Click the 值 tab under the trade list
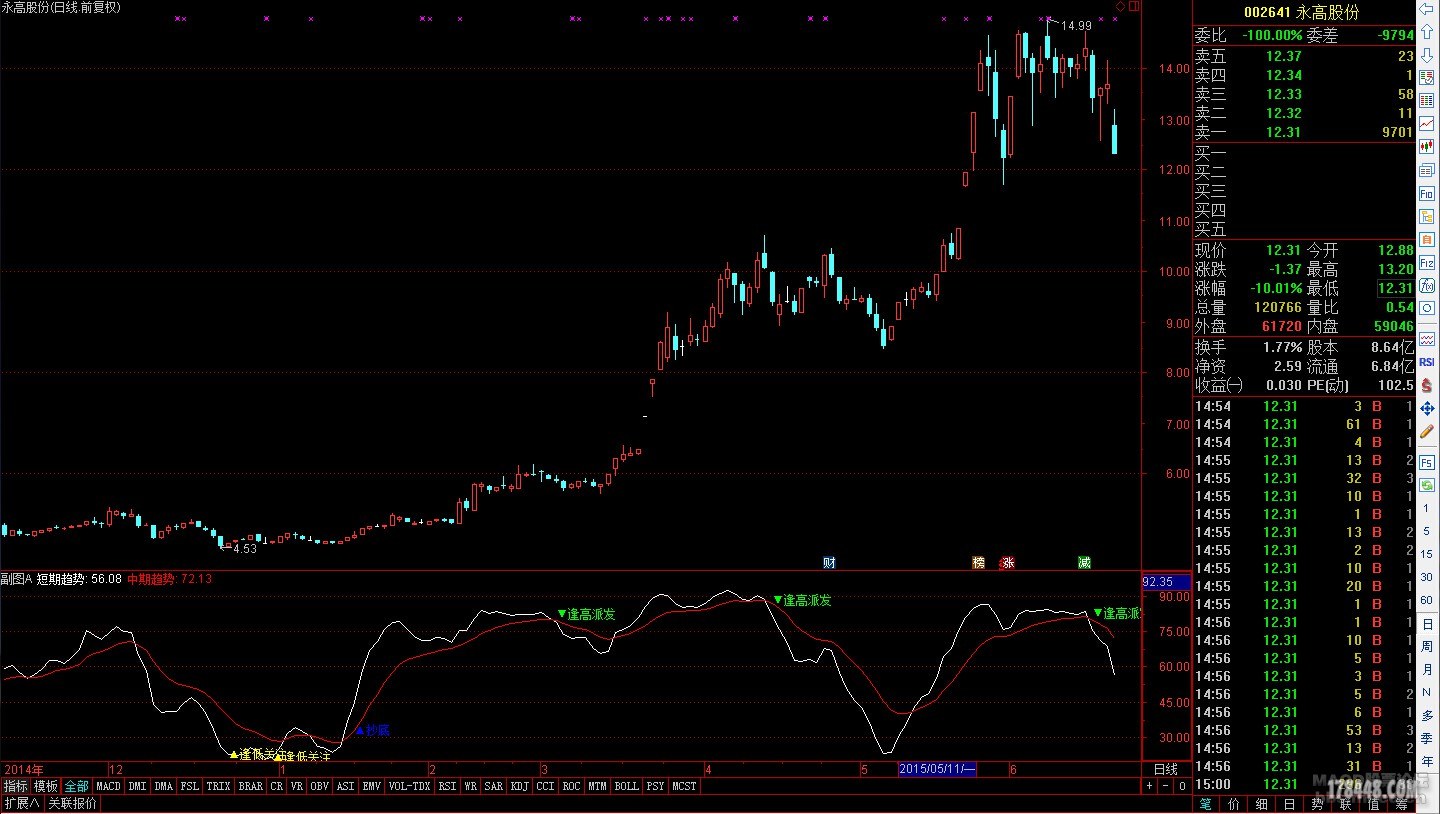The width and height of the screenshot is (1440, 814). coord(1374,803)
